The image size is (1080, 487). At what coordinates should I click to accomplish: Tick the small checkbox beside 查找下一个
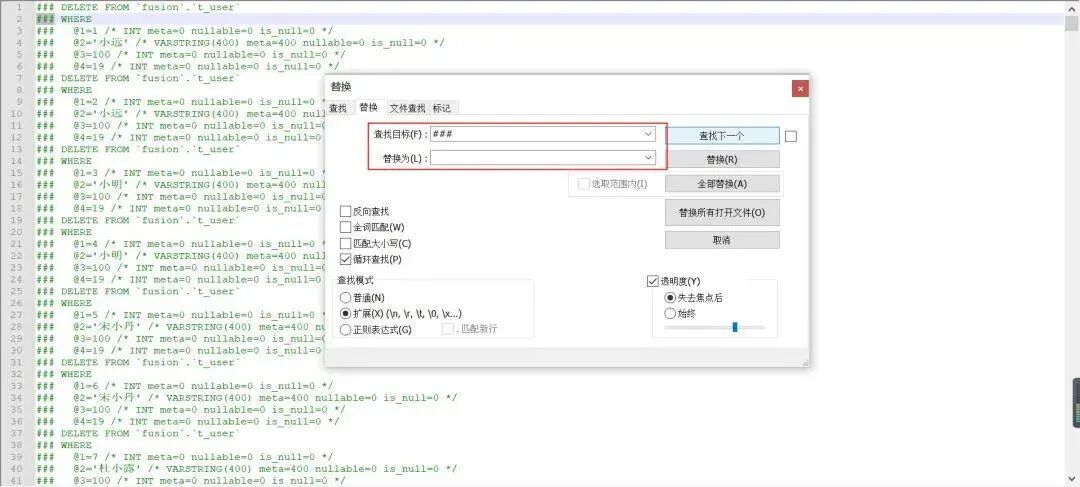pyautogui.click(x=791, y=136)
